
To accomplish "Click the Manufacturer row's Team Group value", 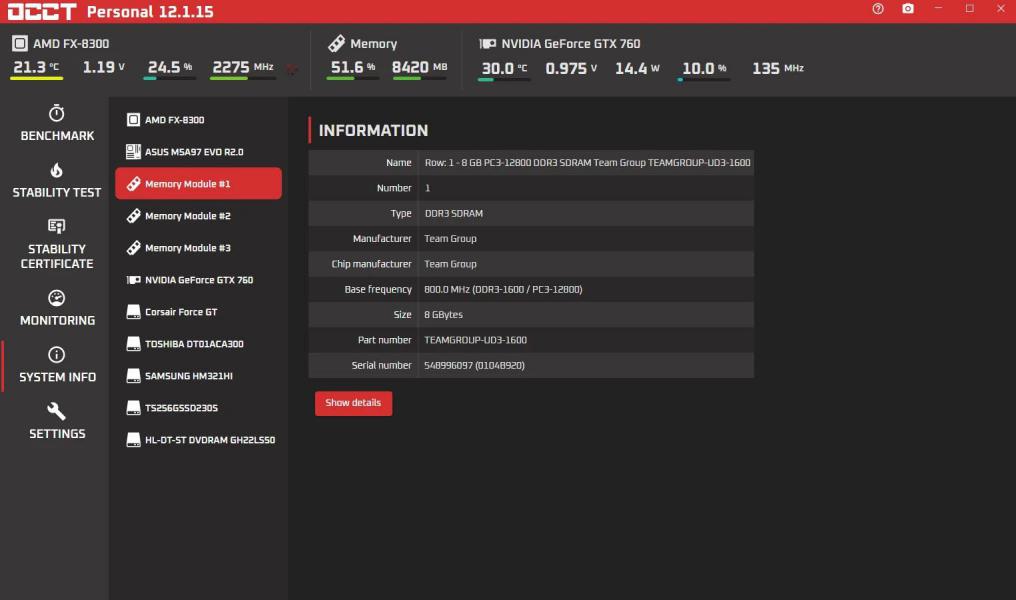I will coord(450,238).
